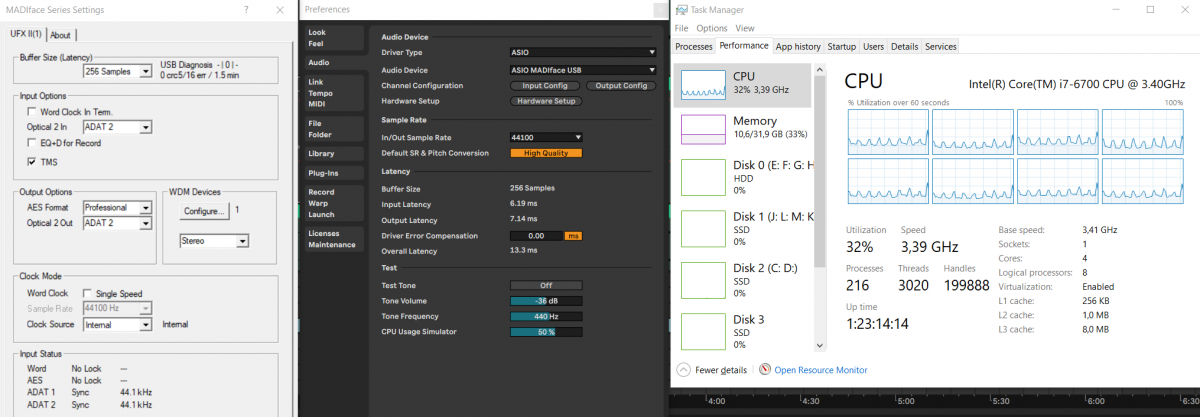This screenshot has width=1200, height=417.
Task: Click the Resource Monitor icon
Action: point(765,370)
